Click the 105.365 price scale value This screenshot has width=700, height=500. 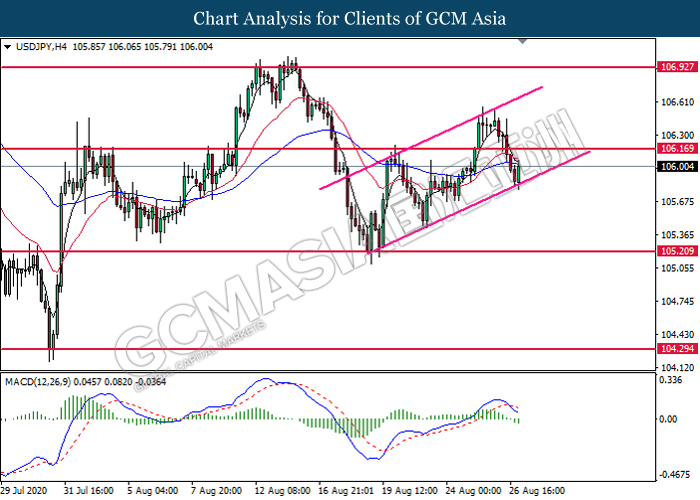click(x=677, y=235)
